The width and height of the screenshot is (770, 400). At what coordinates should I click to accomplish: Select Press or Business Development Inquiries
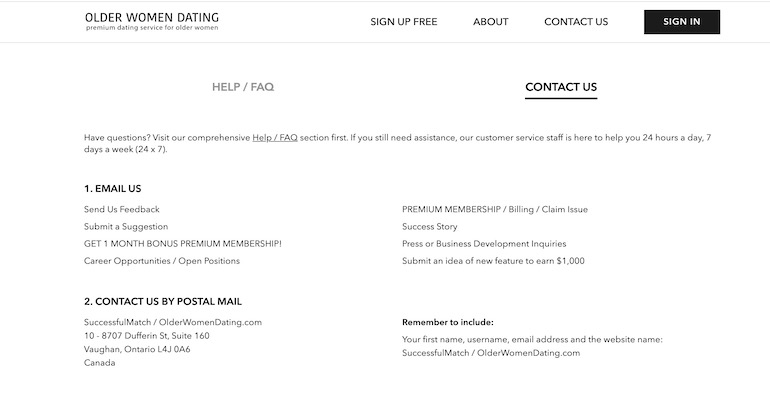(x=484, y=244)
